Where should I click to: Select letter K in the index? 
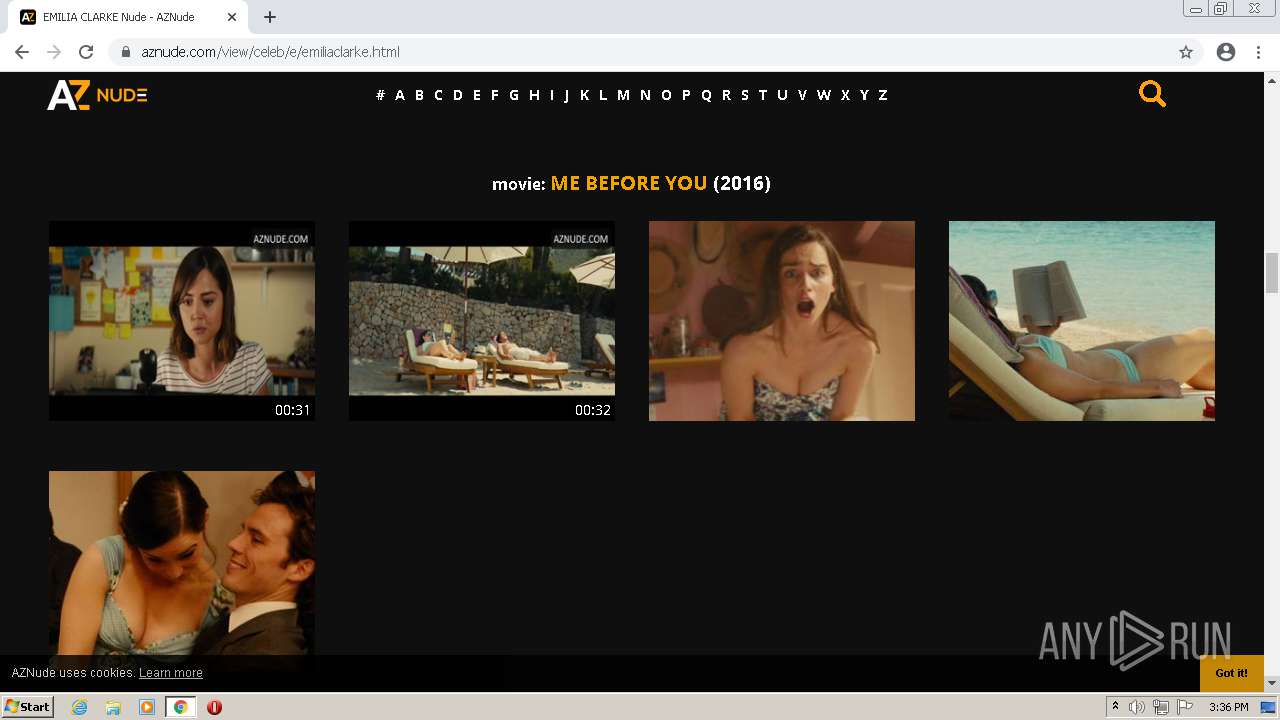tap(584, 95)
